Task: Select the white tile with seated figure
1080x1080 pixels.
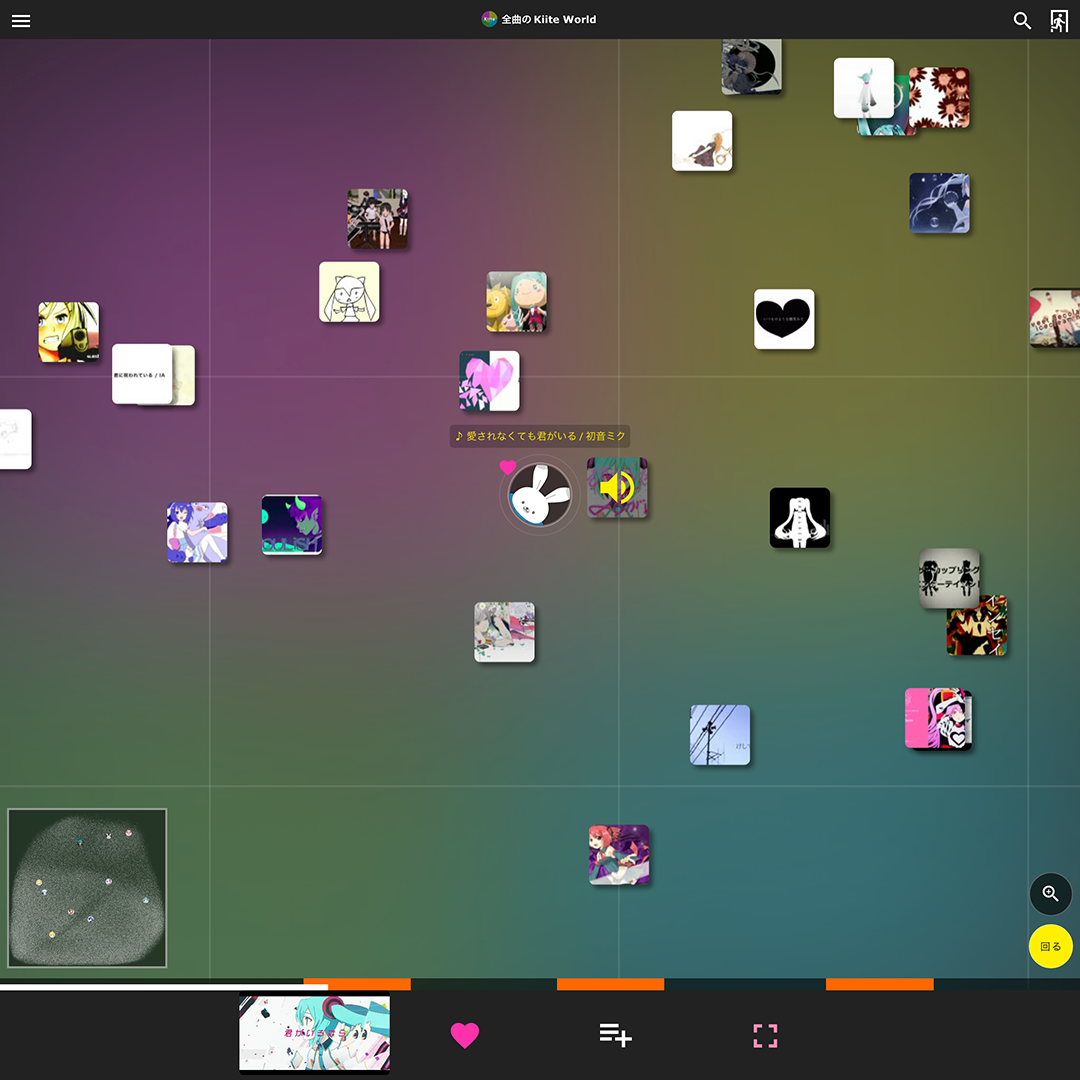Action: coord(702,141)
